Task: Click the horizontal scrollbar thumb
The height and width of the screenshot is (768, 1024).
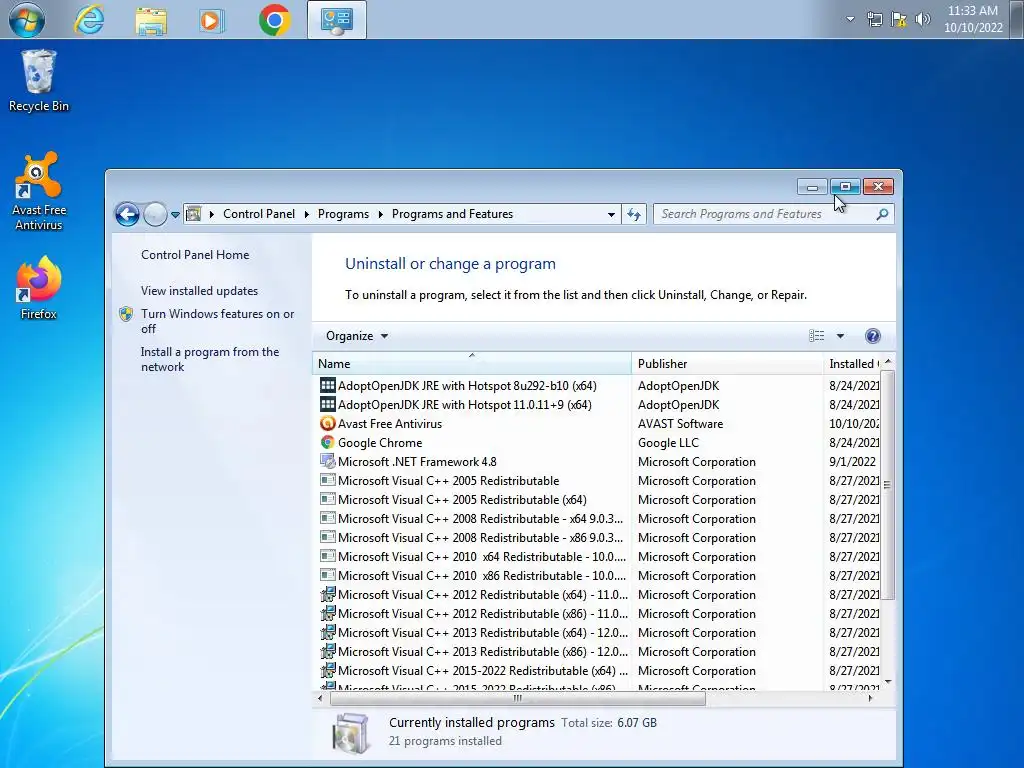Action: point(517,698)
